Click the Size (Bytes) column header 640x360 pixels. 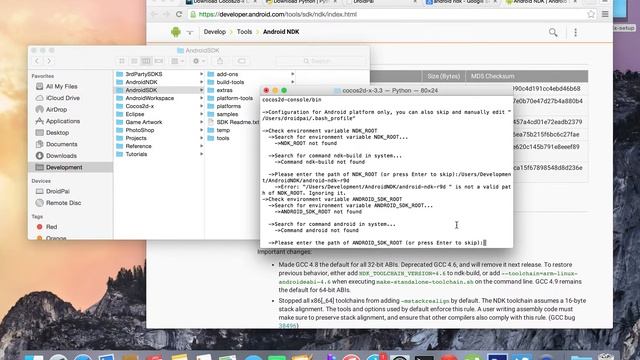(444, 76)
